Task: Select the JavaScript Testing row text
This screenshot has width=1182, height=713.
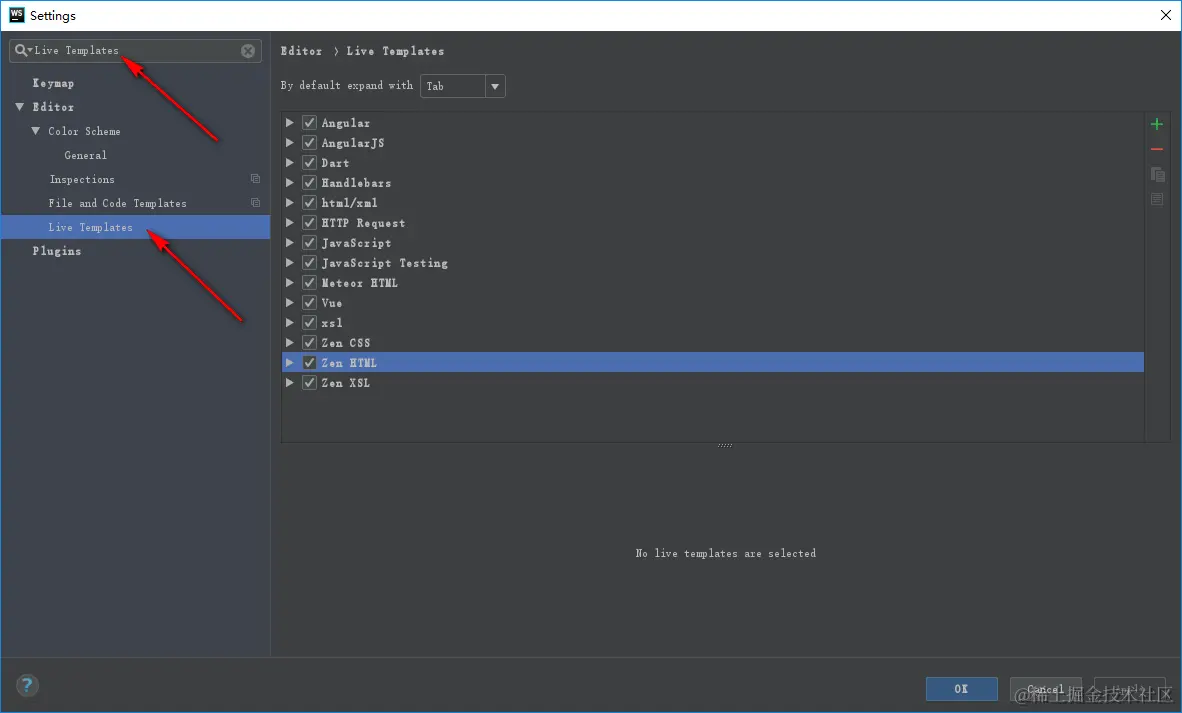Action: (384, 262)
